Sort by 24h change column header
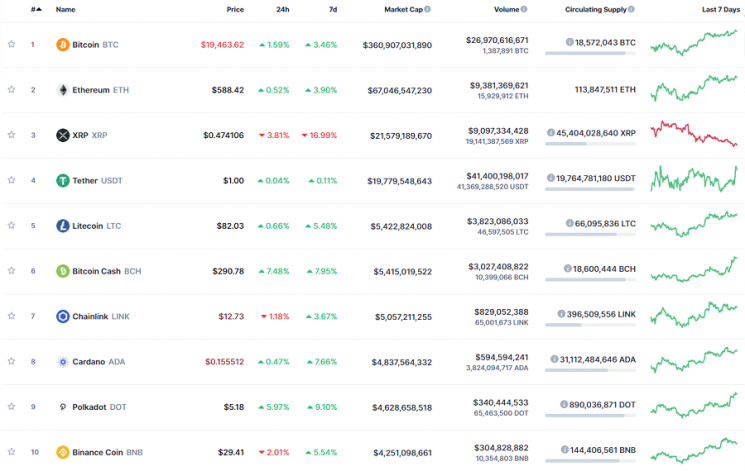This screenshot has width=745, height=471. [x=283, y=10]
